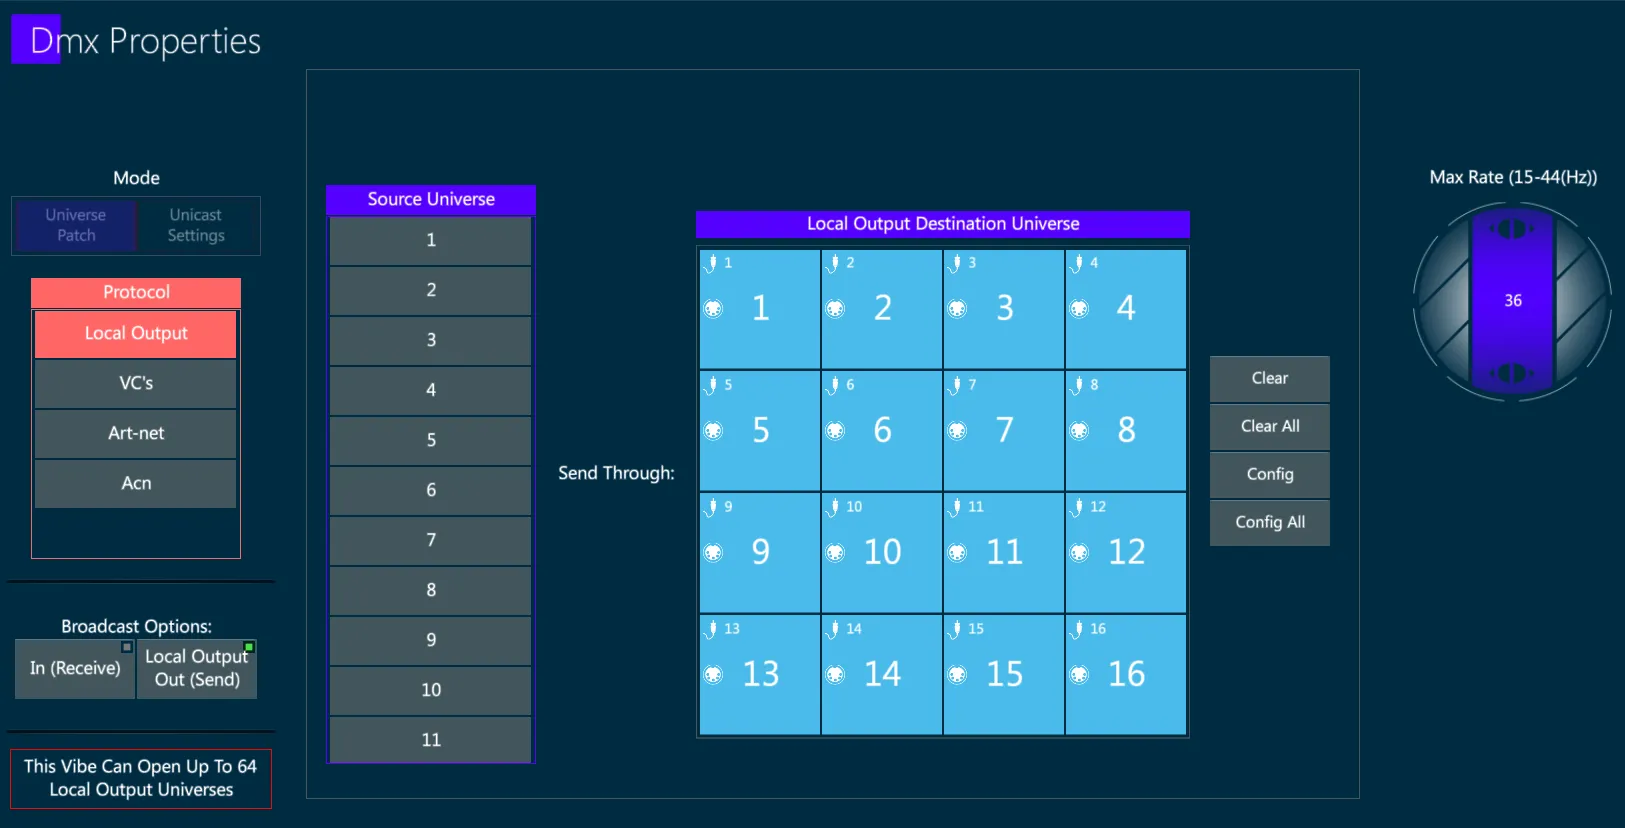Select destination universe tile 1

point(760,309)
